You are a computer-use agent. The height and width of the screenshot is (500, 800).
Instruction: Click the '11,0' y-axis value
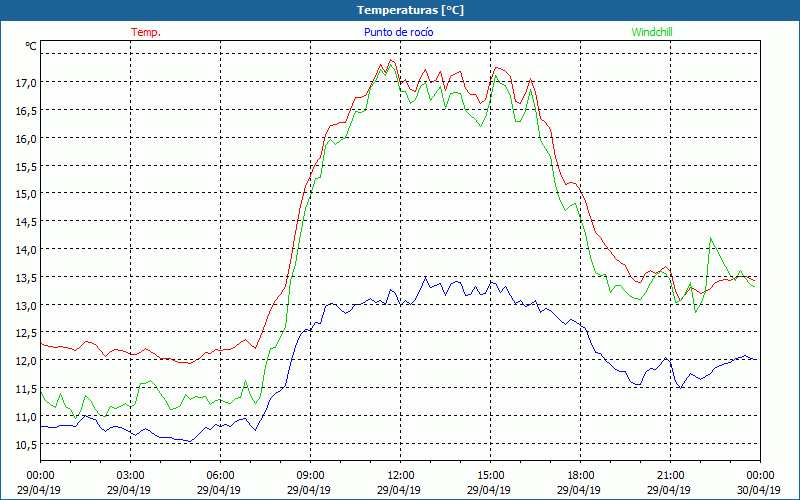pos(26,416)
